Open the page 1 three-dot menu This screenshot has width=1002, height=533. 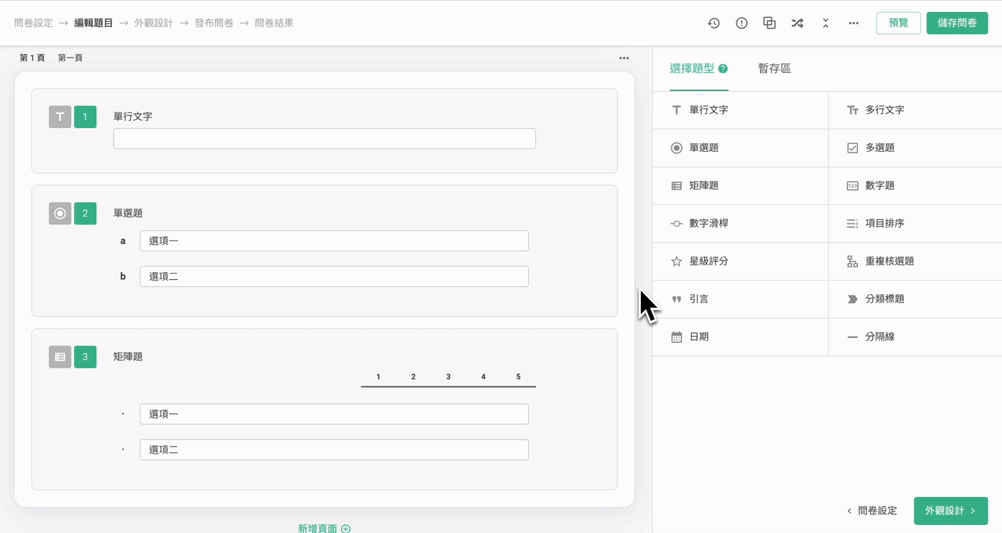(x=624, y=58)
